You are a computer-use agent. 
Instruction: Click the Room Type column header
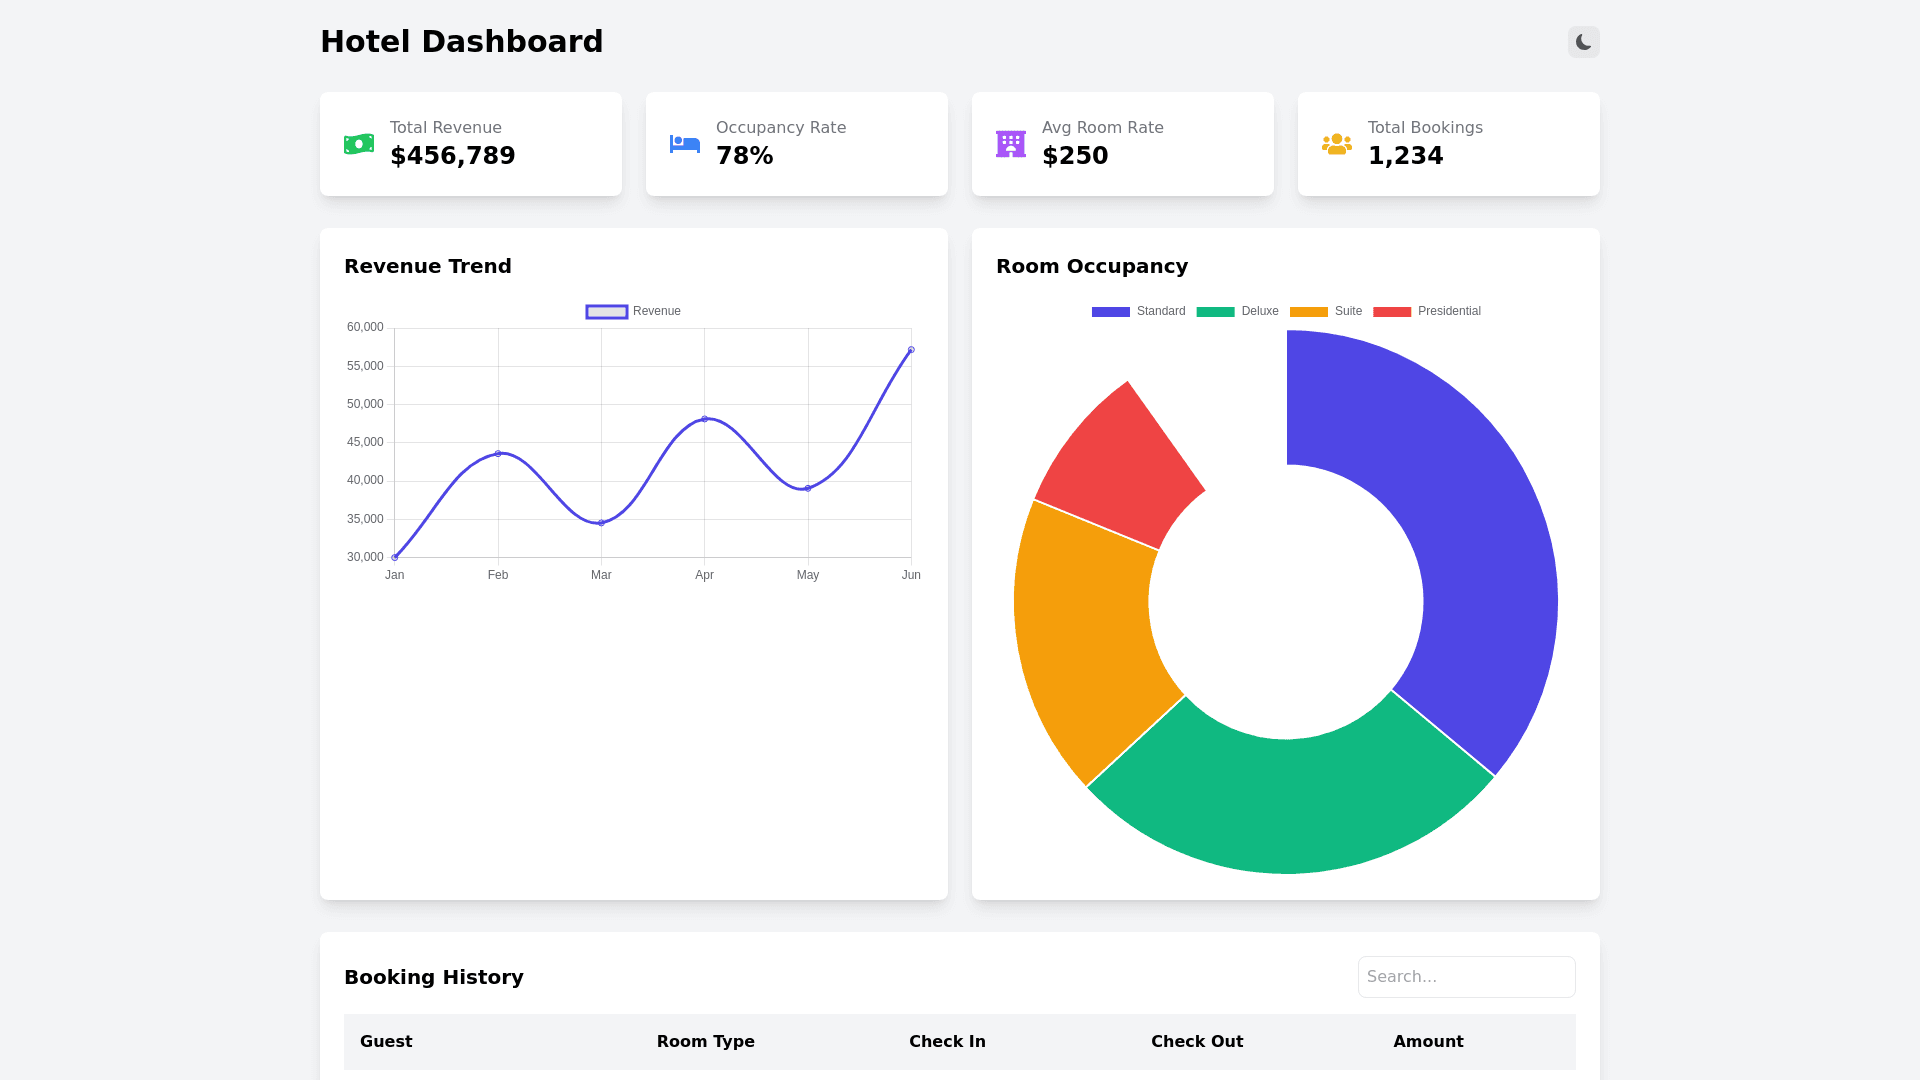tap(705, 1042)
